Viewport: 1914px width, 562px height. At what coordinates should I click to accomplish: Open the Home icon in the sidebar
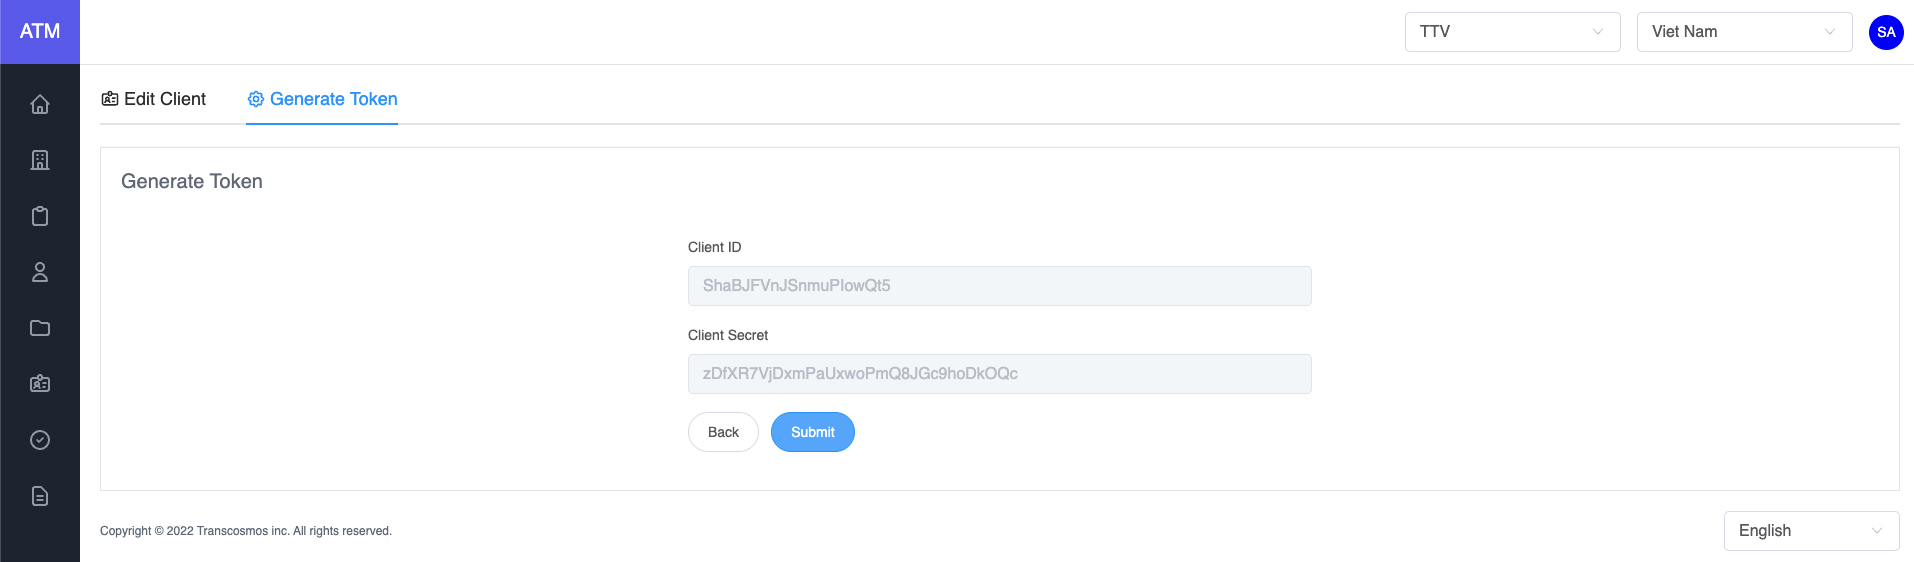pos(40,104)
